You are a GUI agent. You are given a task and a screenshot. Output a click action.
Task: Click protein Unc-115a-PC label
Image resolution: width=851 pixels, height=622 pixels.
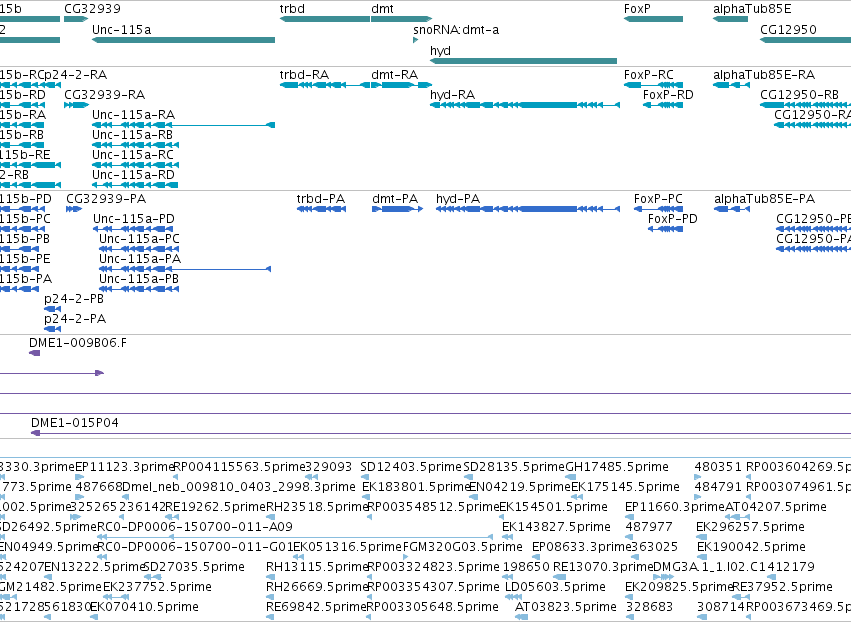click(139, 239)
